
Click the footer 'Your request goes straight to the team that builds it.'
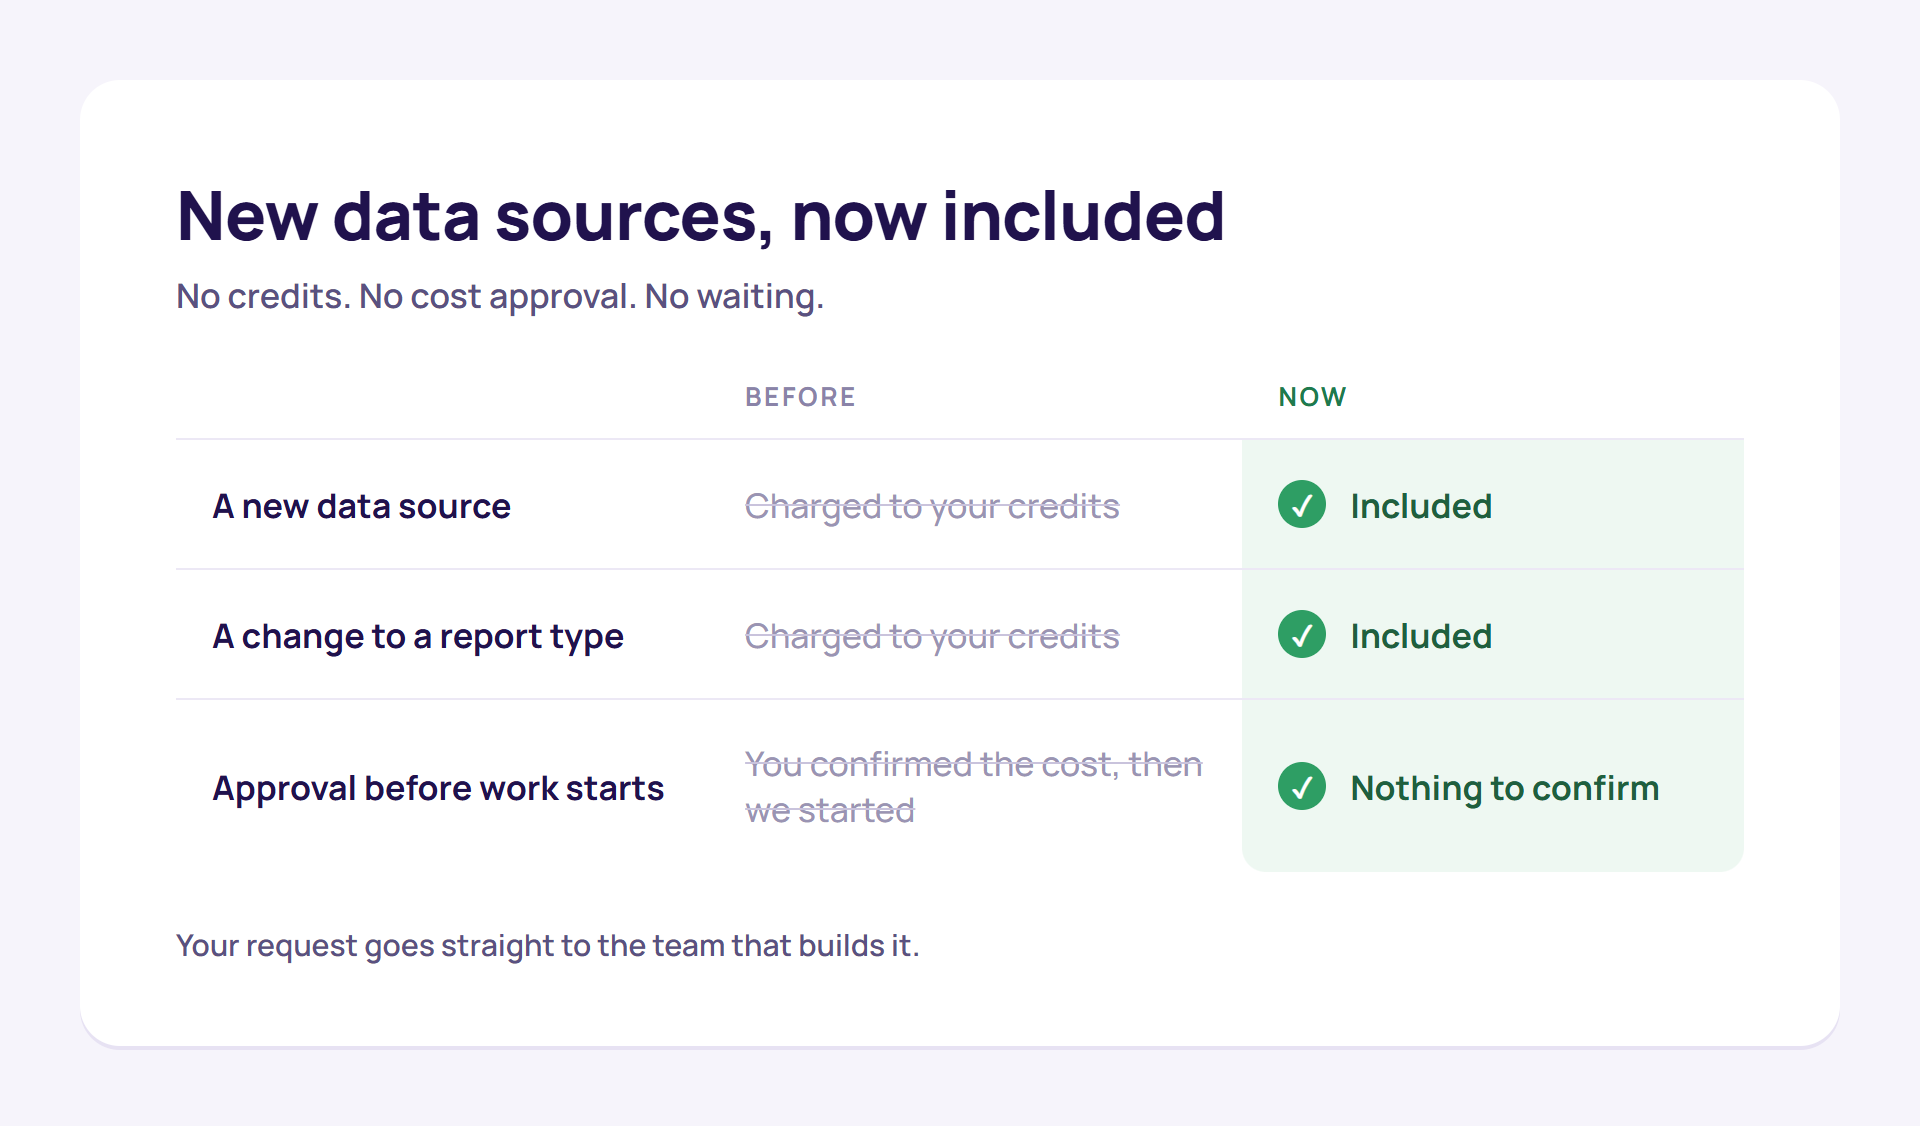coord(547,946)
